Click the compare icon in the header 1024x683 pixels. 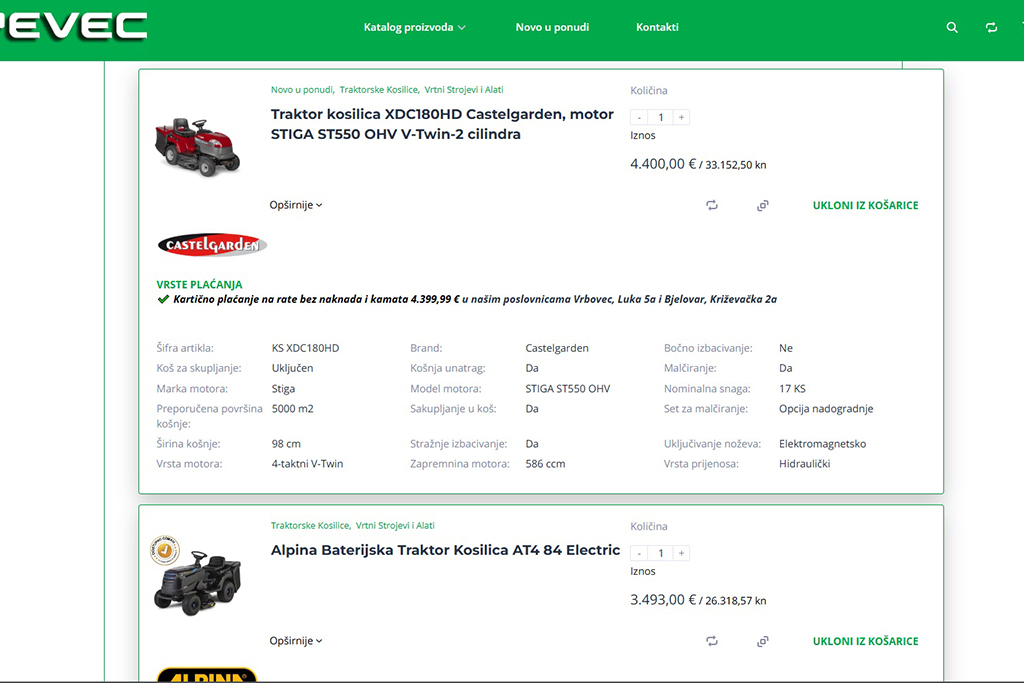992,27
